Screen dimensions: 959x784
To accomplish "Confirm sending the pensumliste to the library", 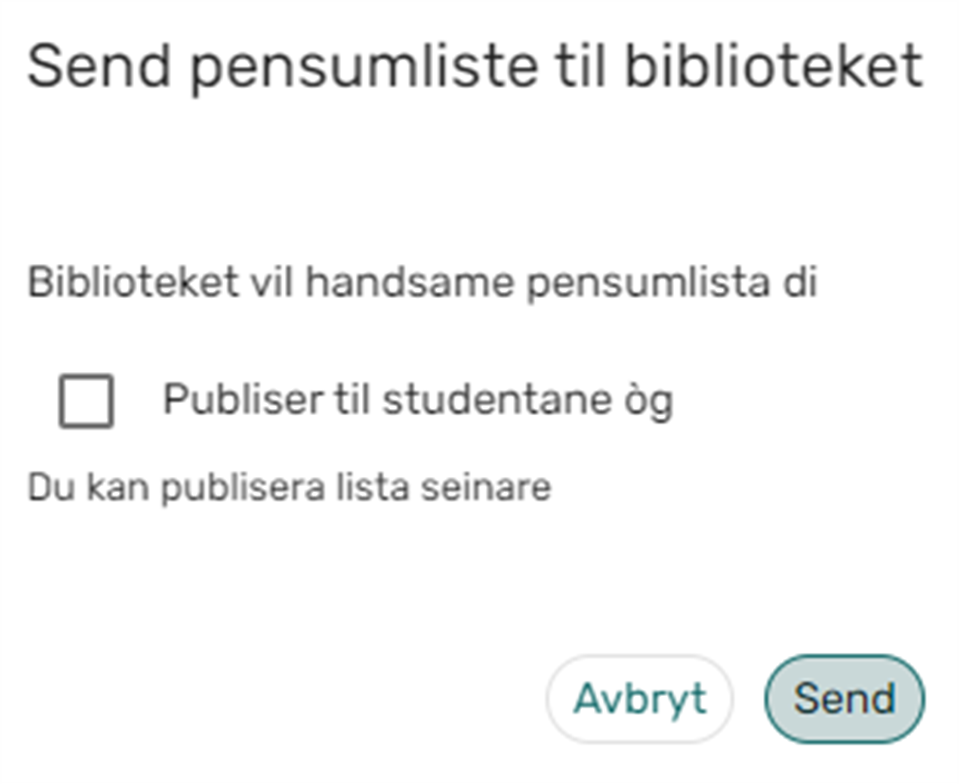I will (844, 699).
